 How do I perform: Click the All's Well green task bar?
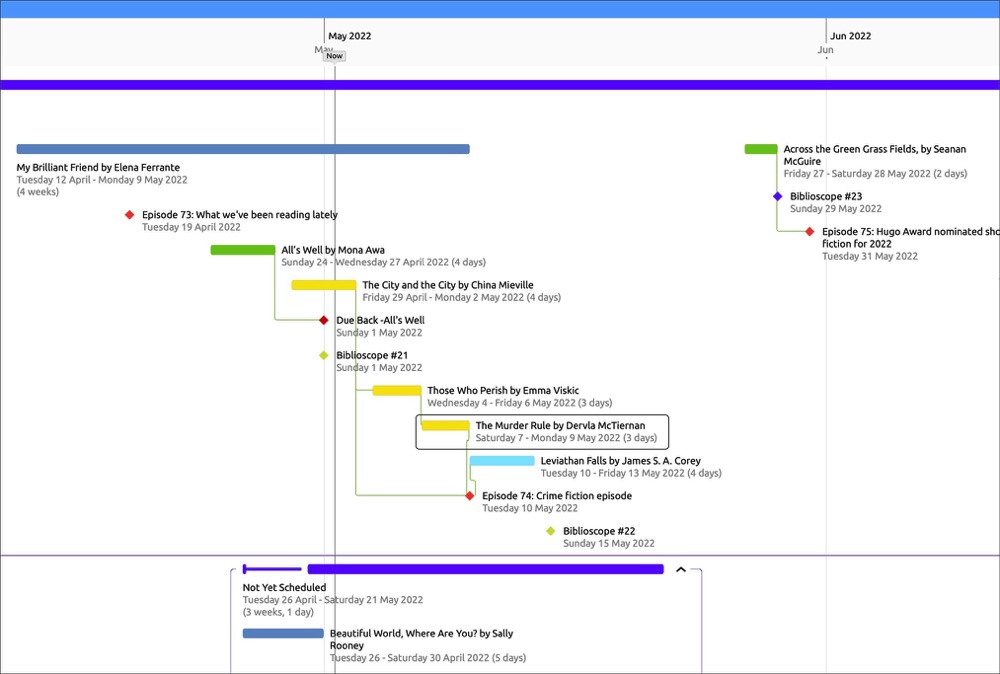[242, 250]
